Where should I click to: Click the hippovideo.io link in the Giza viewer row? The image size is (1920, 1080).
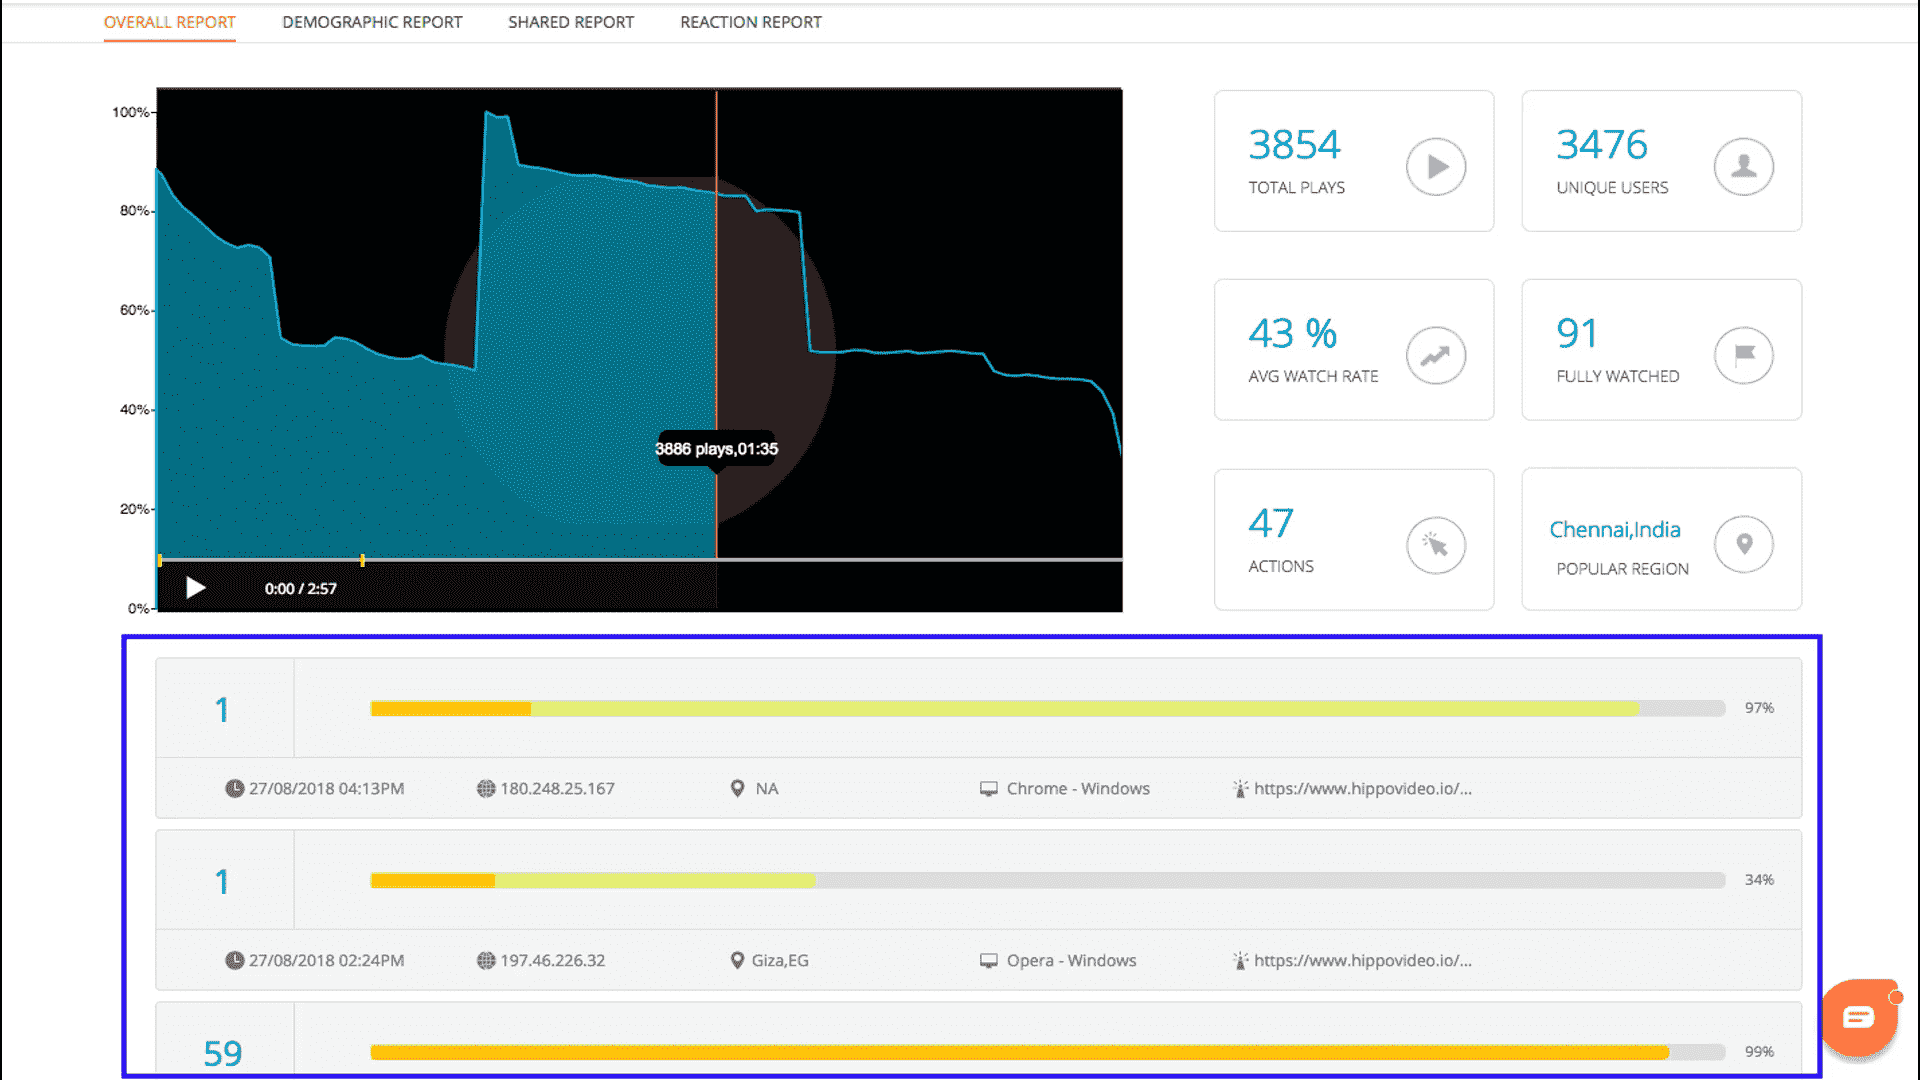point(1363,960)
